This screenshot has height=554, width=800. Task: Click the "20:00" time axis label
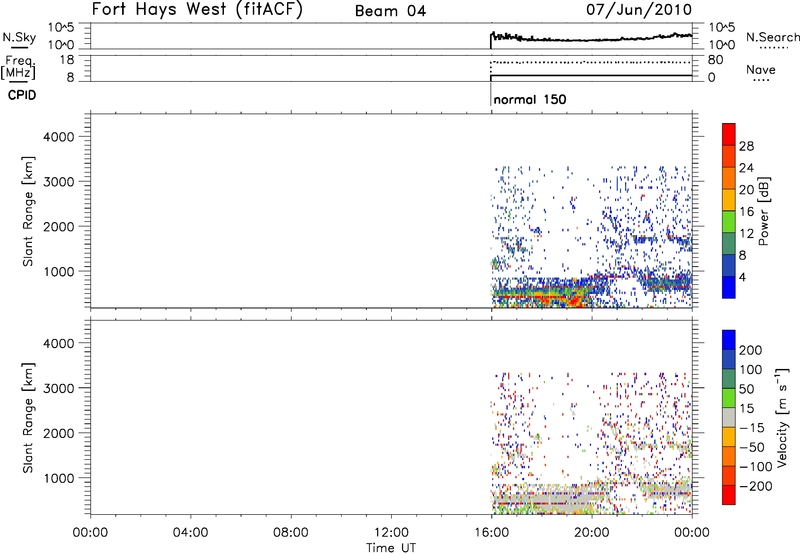(x=592, y=533)
